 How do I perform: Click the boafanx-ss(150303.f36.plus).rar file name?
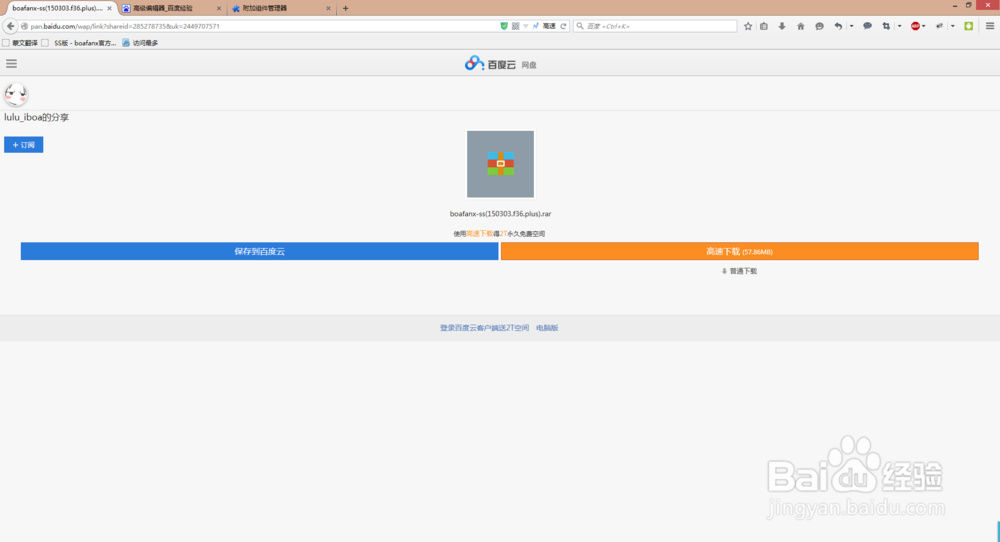click(x=501, y=214)
